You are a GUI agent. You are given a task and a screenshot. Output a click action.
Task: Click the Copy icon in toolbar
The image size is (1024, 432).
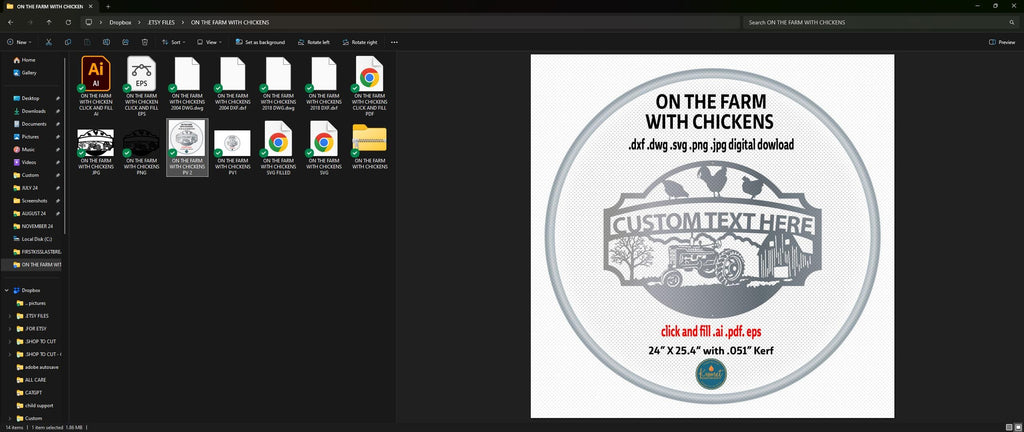click(x=68, y=42)
